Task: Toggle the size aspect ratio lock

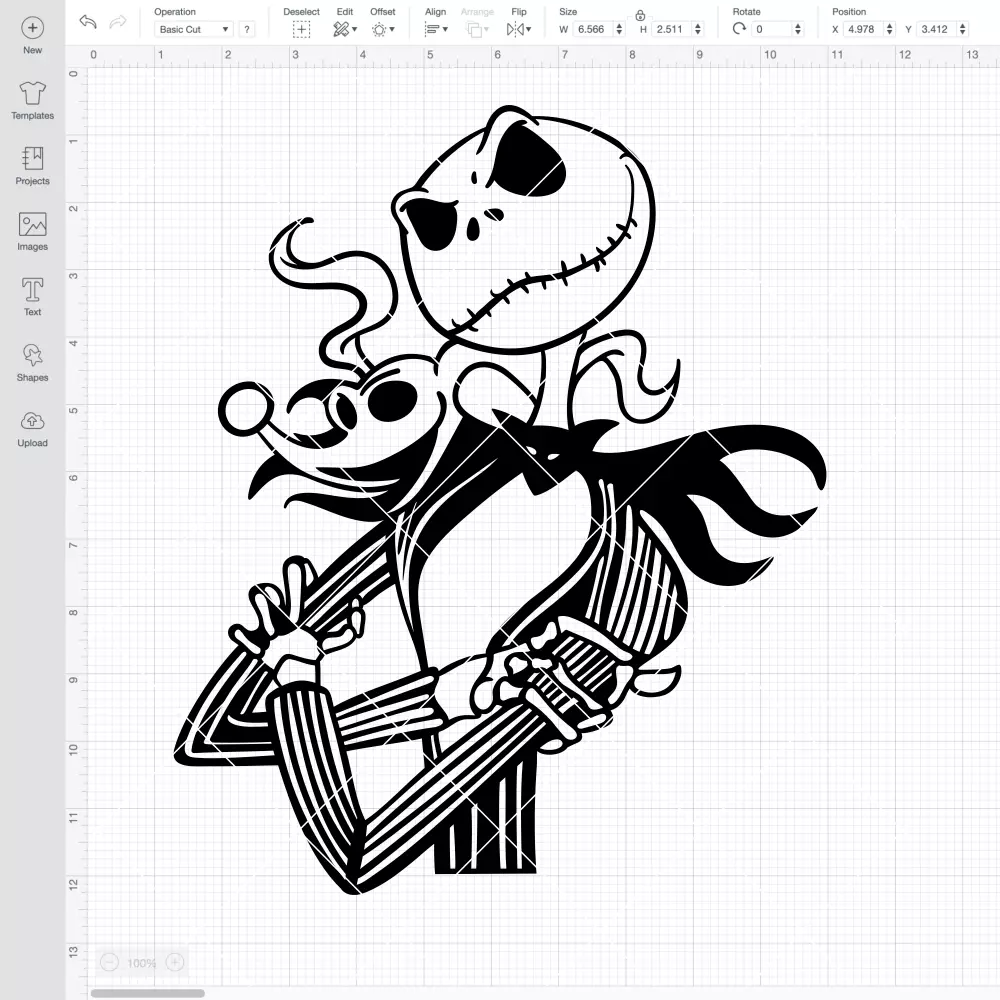Action: [640, 15]
